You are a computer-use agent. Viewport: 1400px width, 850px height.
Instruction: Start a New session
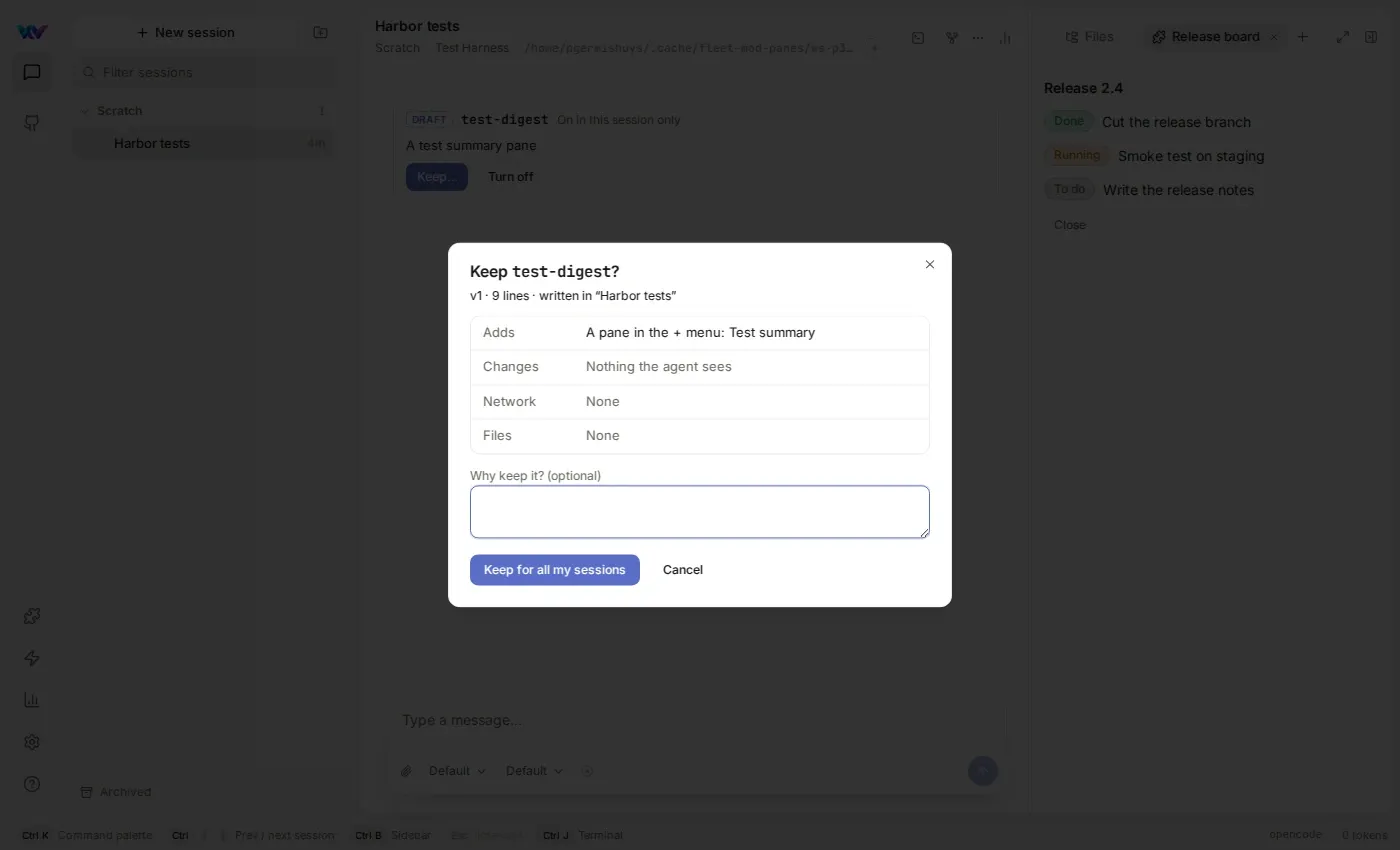[186, 32]
